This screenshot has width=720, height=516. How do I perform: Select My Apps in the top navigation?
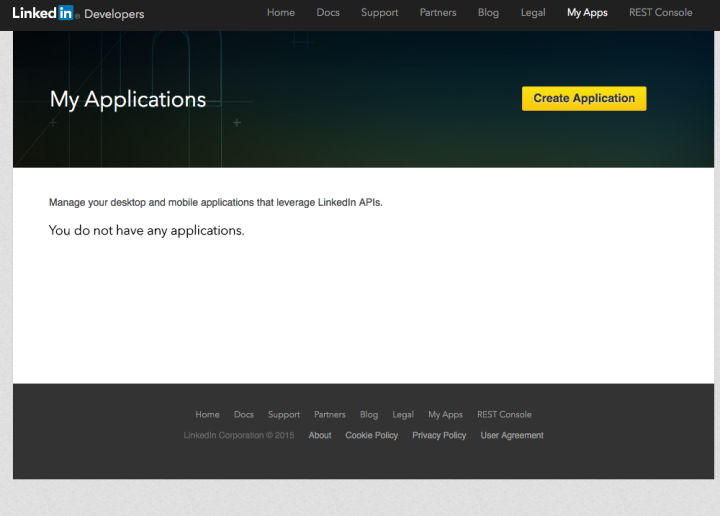pyautogui.click(x=587, y=13)
